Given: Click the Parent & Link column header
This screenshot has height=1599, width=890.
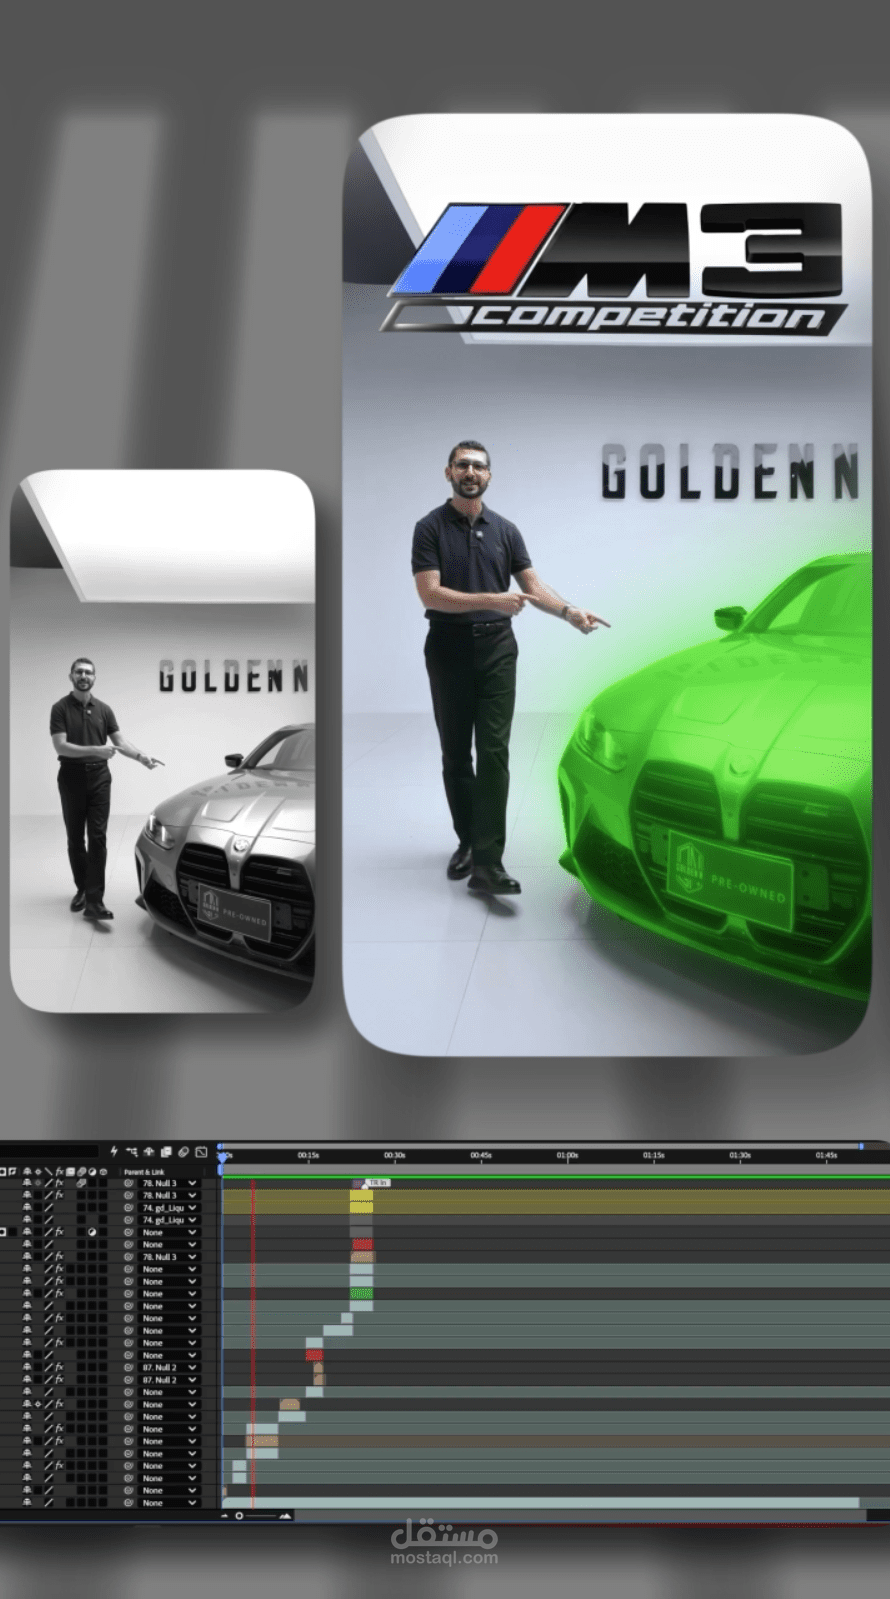Looking at the screenshot, I should point(144,1172).
